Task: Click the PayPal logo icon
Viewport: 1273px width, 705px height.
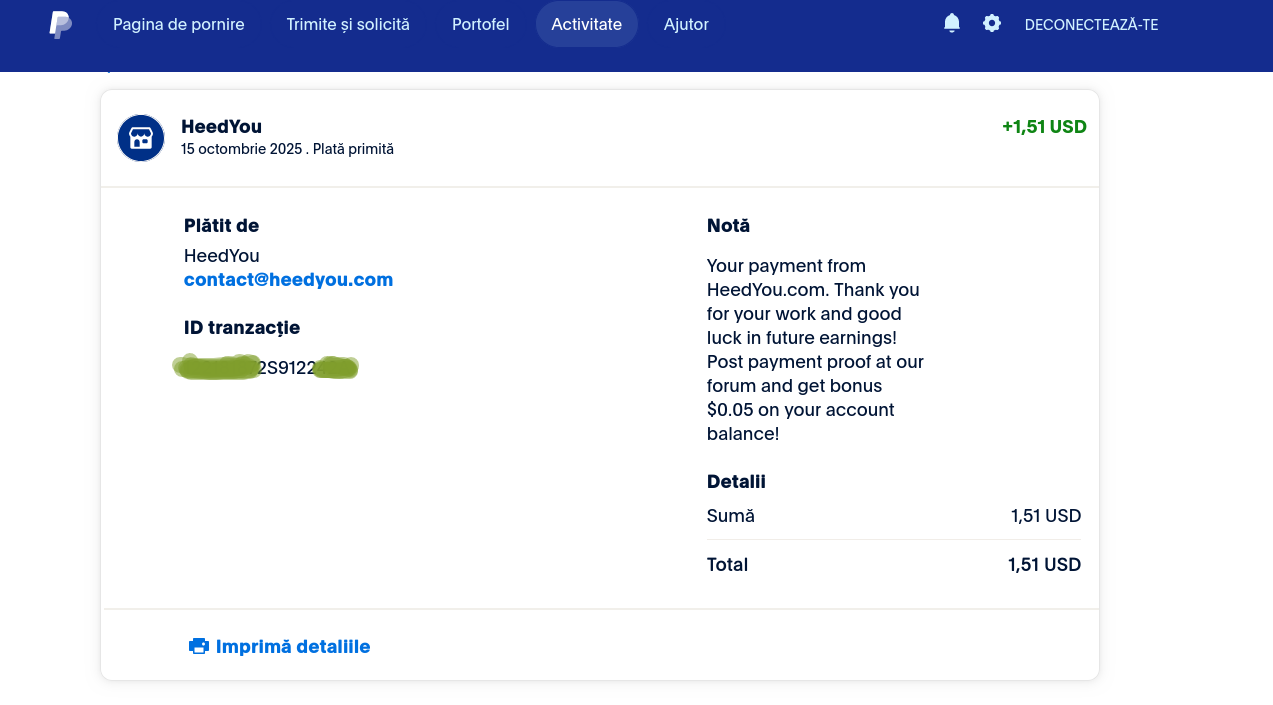Action: coord(60,25)
